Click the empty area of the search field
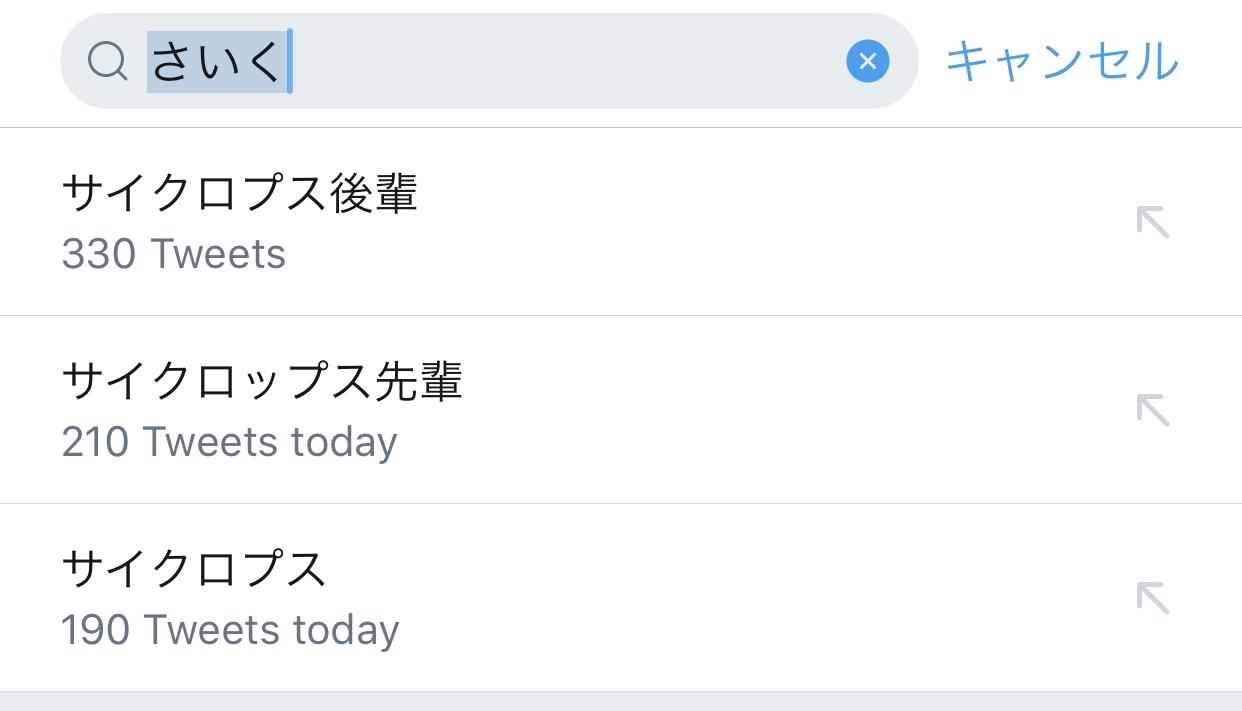The image size is (1242, 711). (560, 62)
